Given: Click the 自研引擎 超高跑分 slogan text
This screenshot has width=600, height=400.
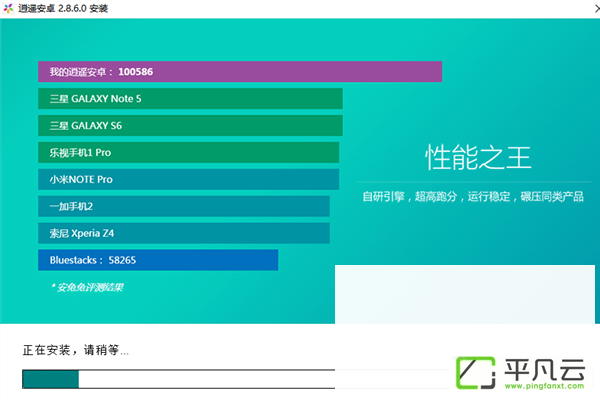Looking at the screenshot, I should (473, 197).
